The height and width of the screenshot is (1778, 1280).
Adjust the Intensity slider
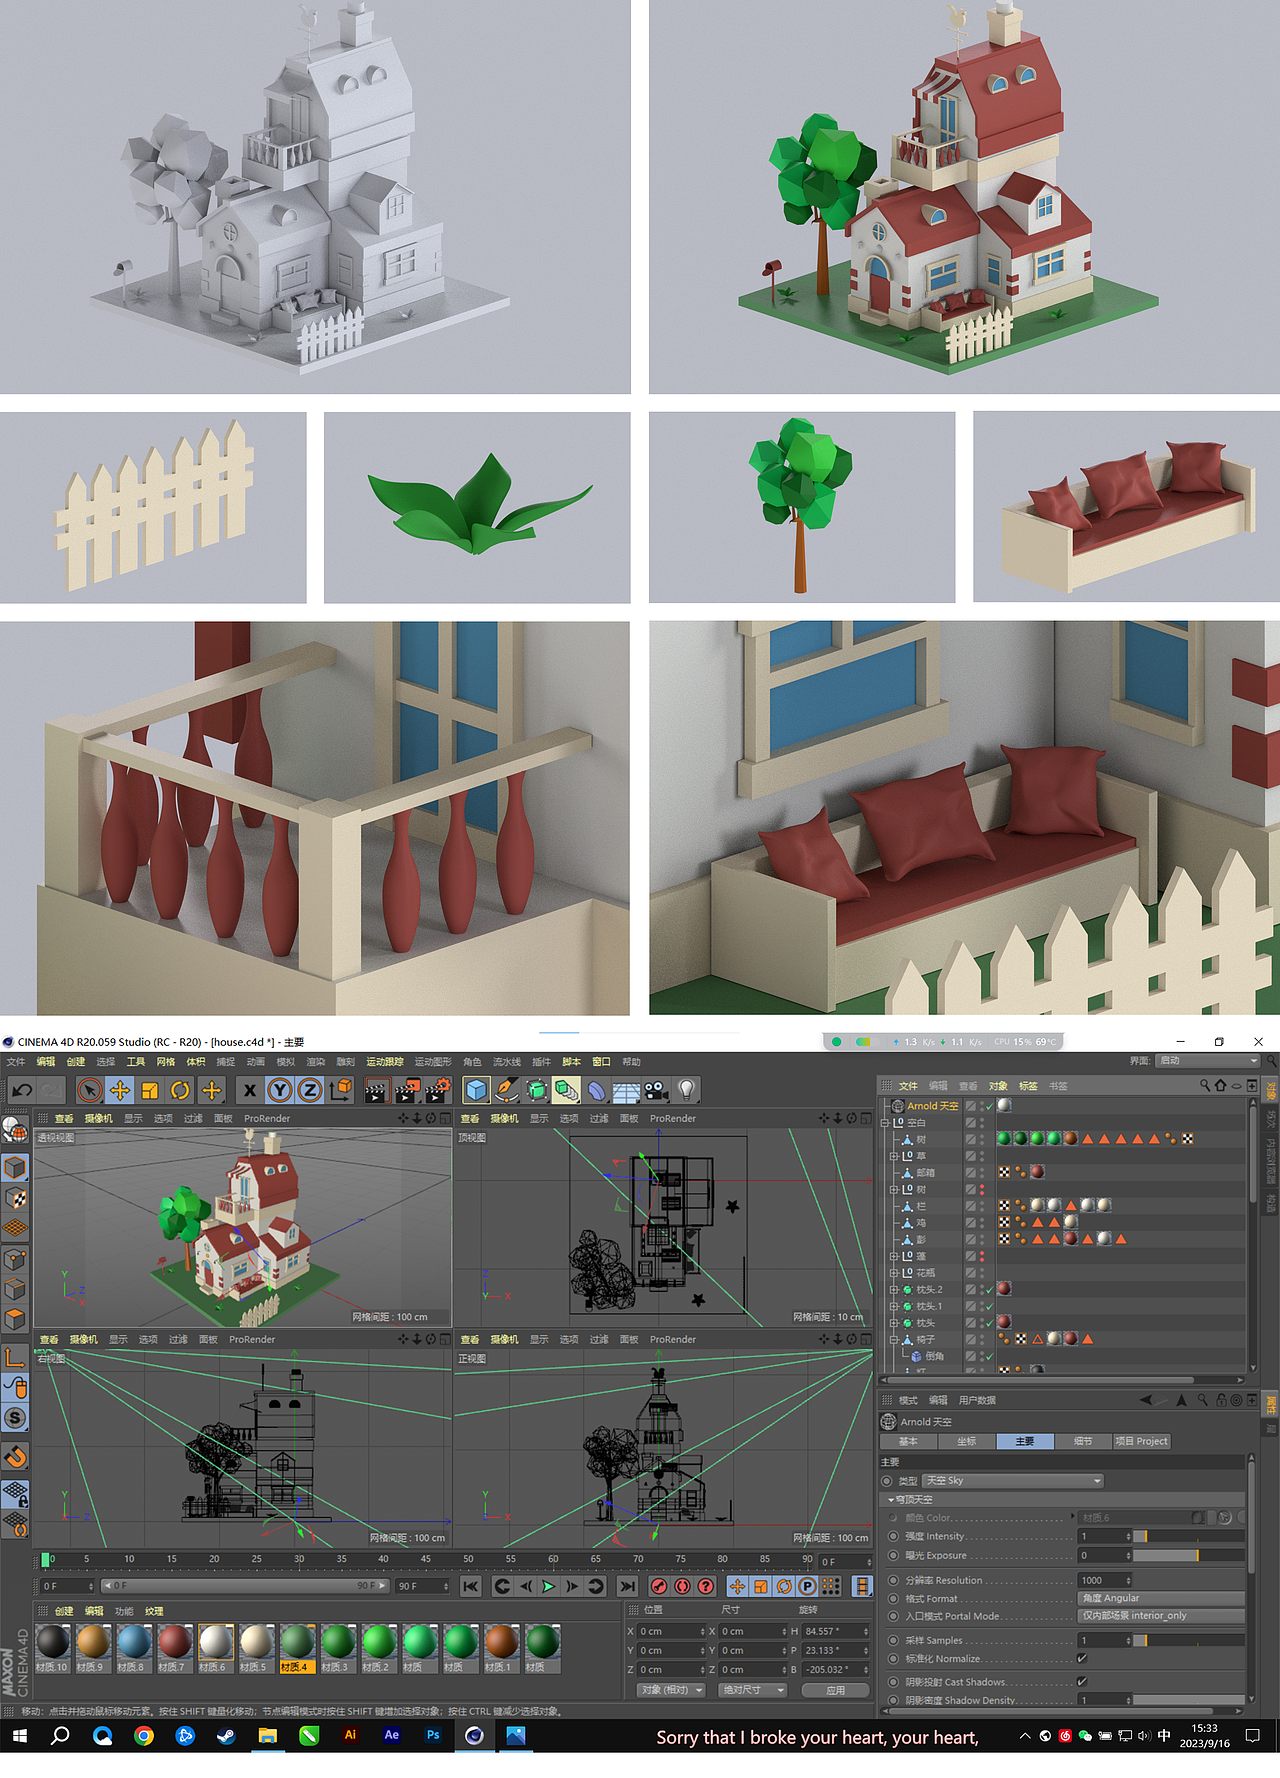pyautogui.click(x=1189, y=1536)
